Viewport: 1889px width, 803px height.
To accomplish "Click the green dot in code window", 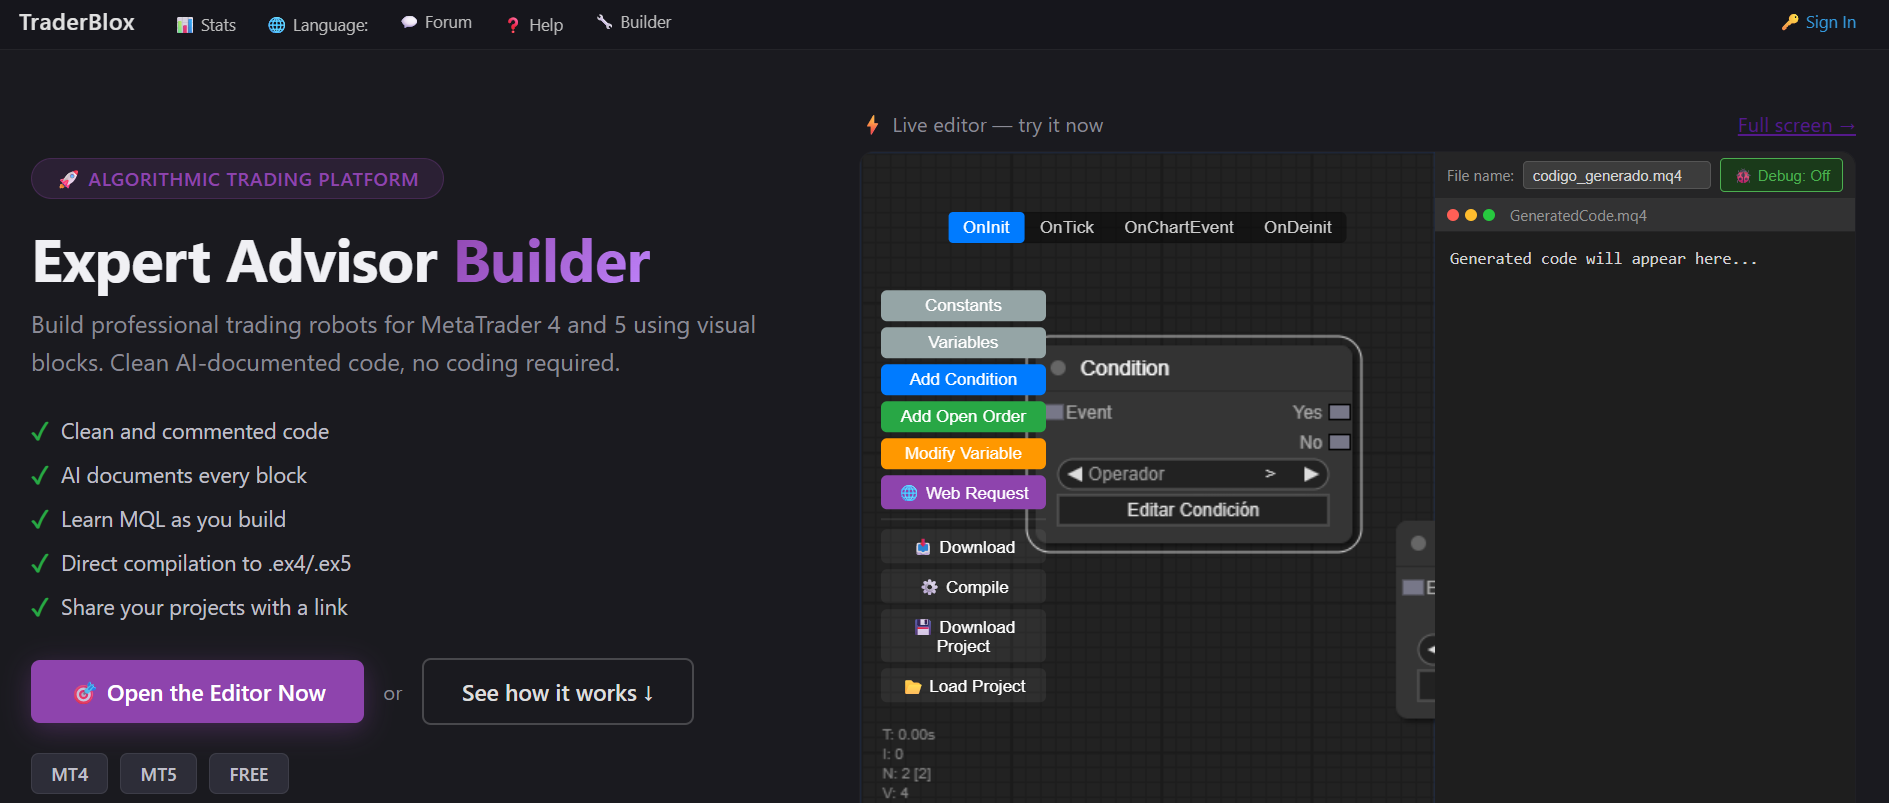I will (1489, 215).
